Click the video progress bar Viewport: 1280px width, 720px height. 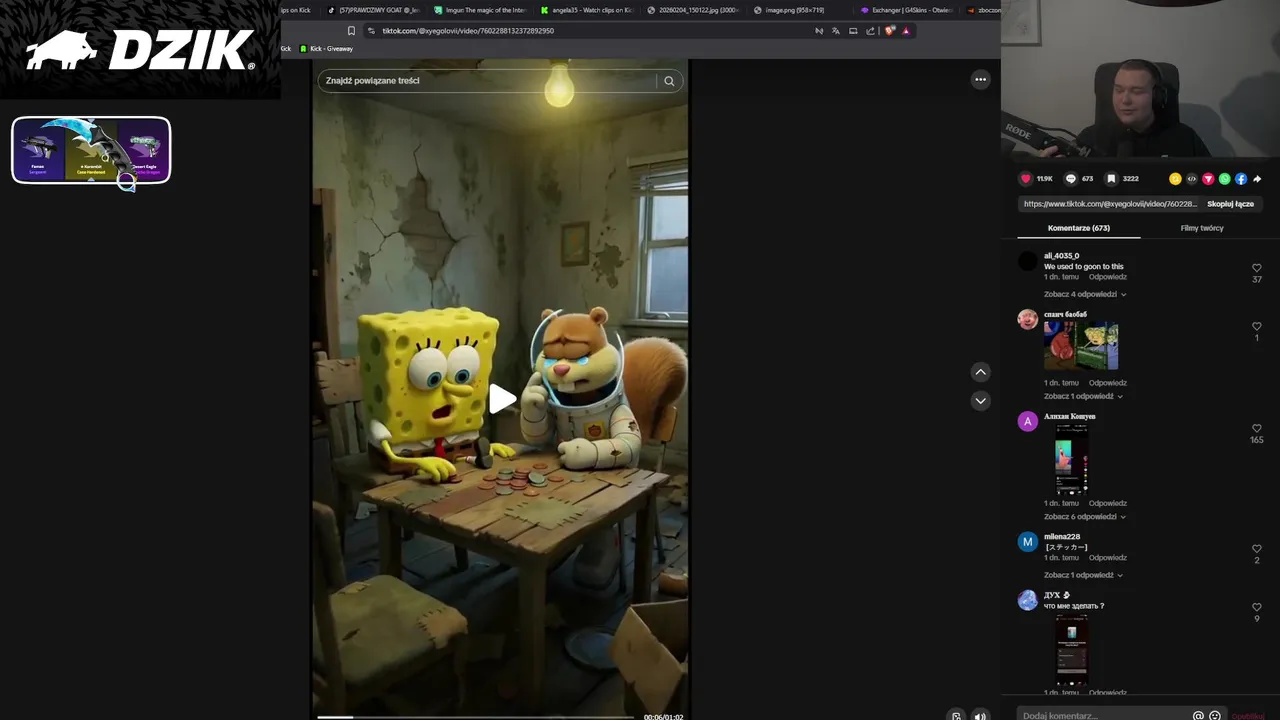pos(475,716)
